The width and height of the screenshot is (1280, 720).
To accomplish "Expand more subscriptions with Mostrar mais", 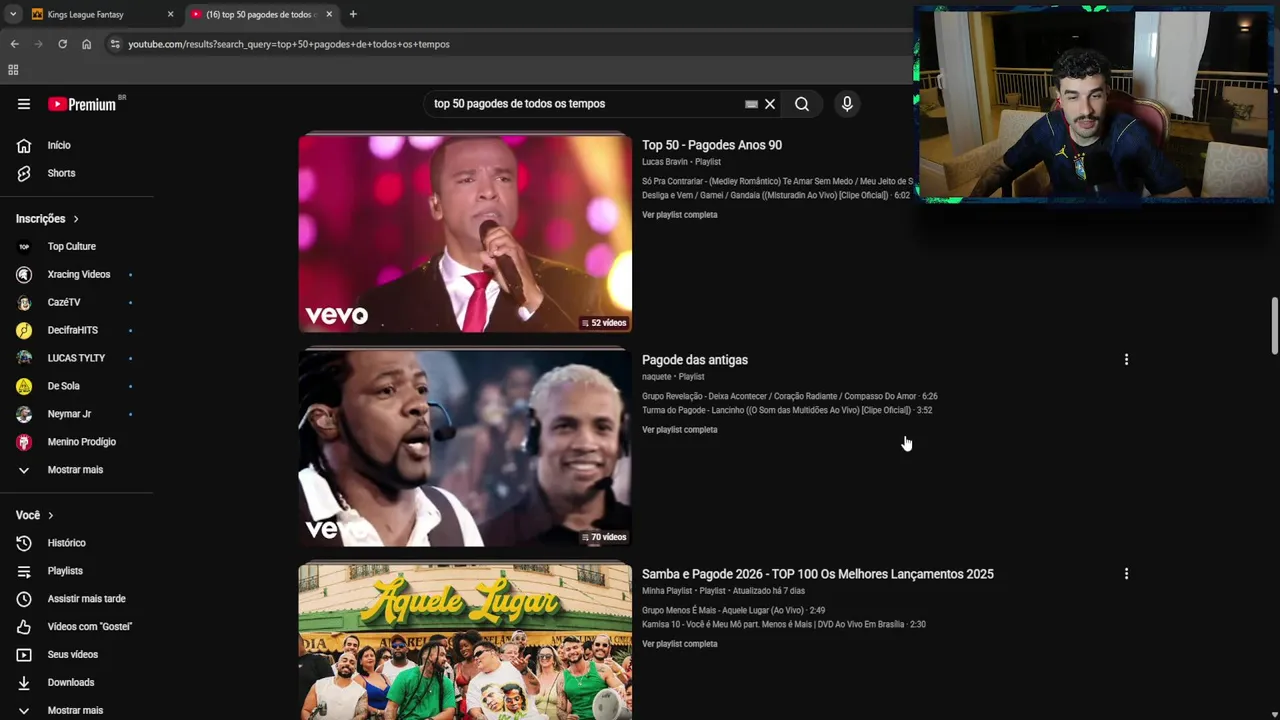I will 76,470.
